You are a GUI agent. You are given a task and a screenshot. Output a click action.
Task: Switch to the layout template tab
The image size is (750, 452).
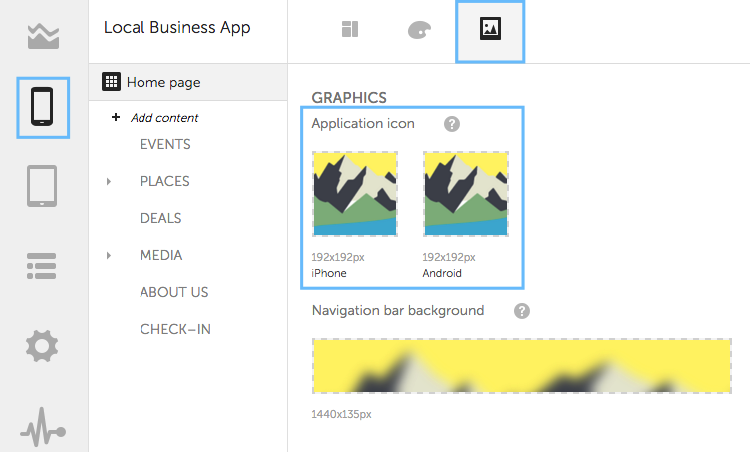click(x=350, y=29)
